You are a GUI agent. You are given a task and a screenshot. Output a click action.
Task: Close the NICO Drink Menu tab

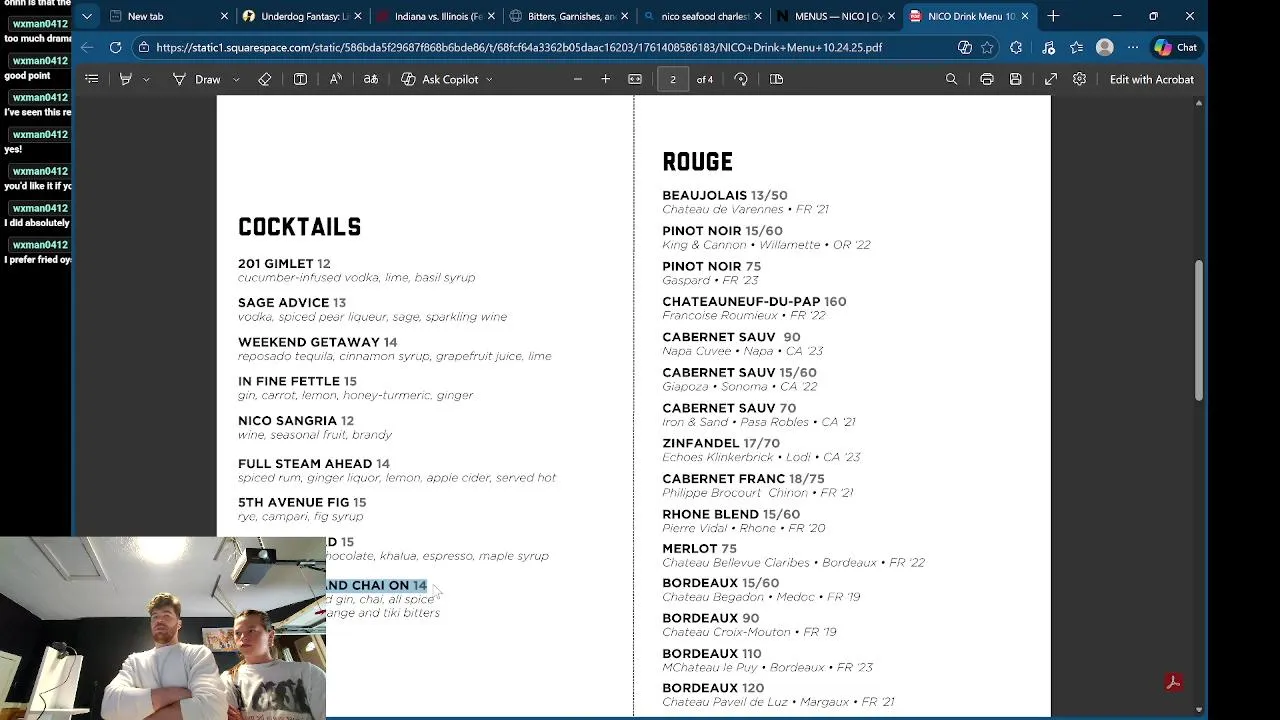(1024, 16)
